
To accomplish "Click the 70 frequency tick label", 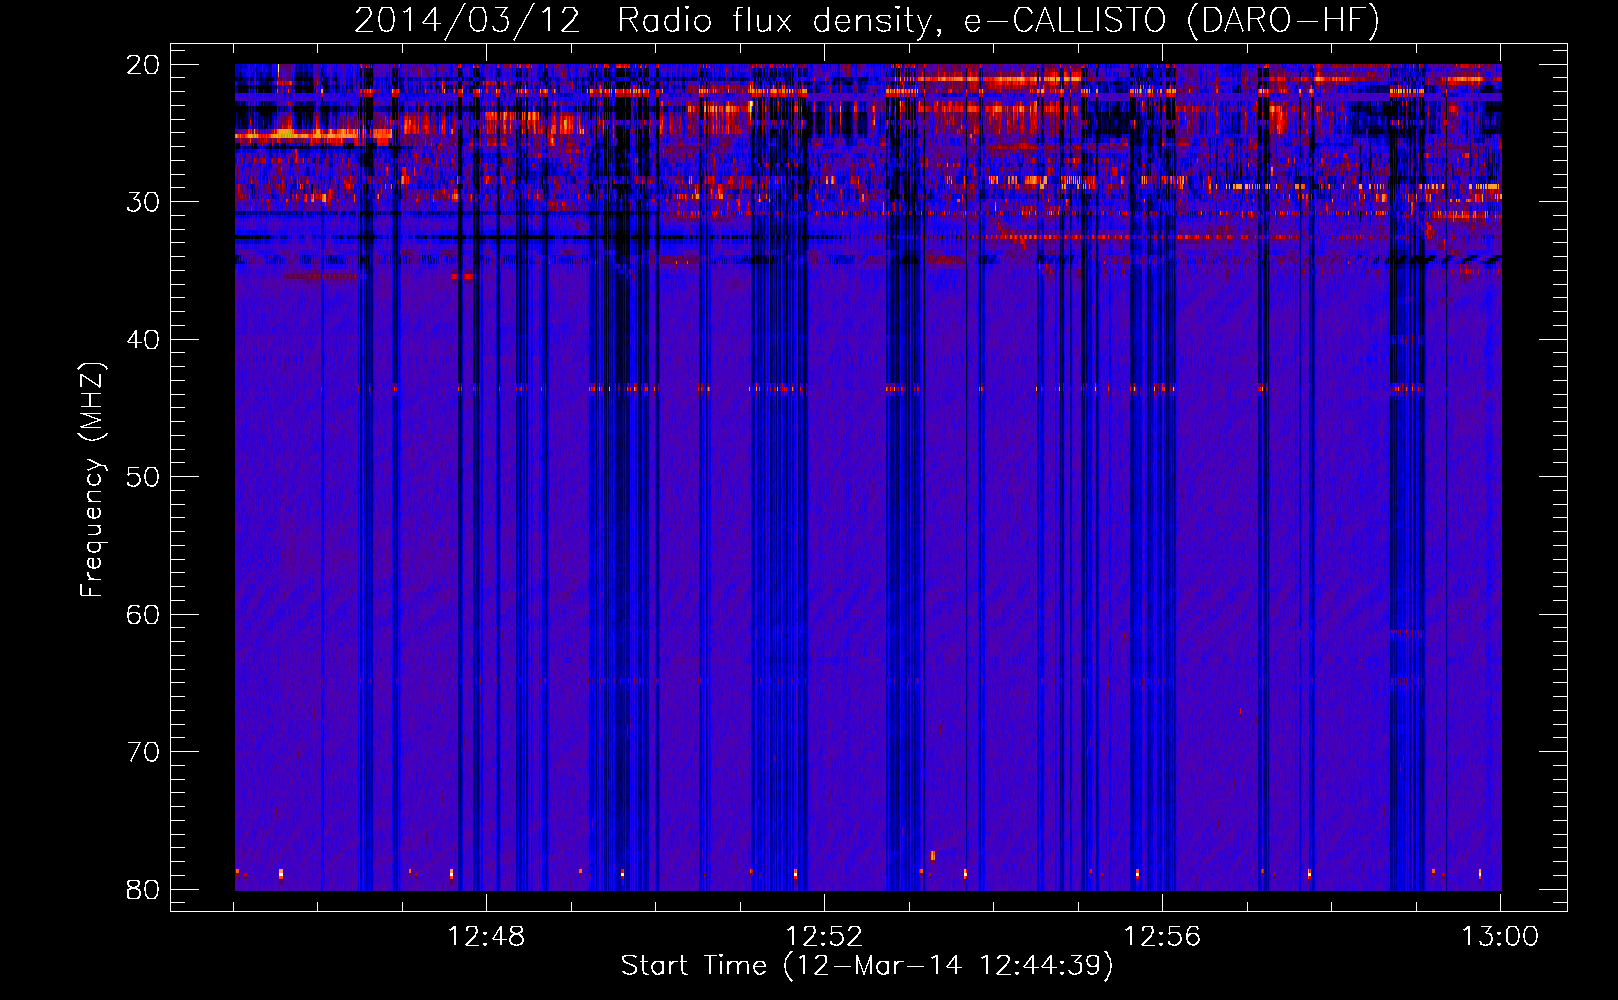I will (x=143, y=752).
